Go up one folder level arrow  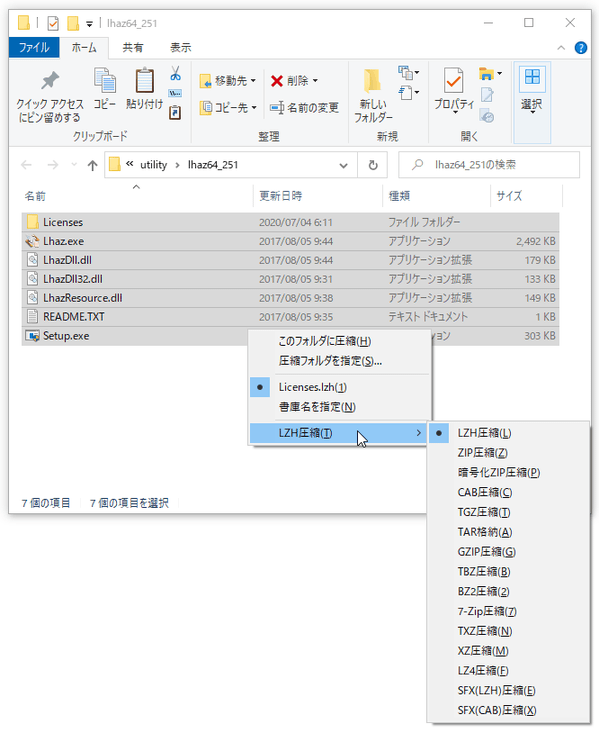tap(92, 165)
